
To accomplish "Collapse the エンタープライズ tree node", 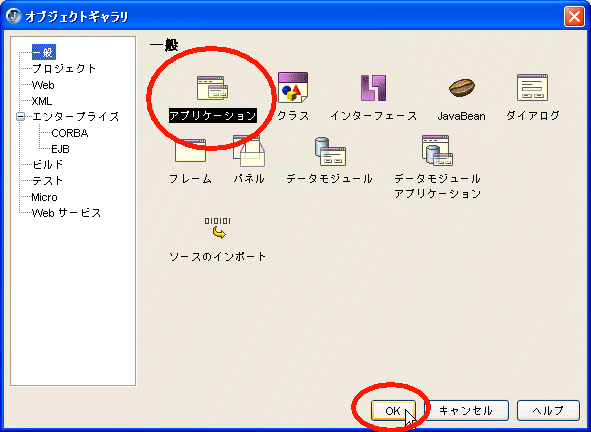I will (x=21, y=116).
